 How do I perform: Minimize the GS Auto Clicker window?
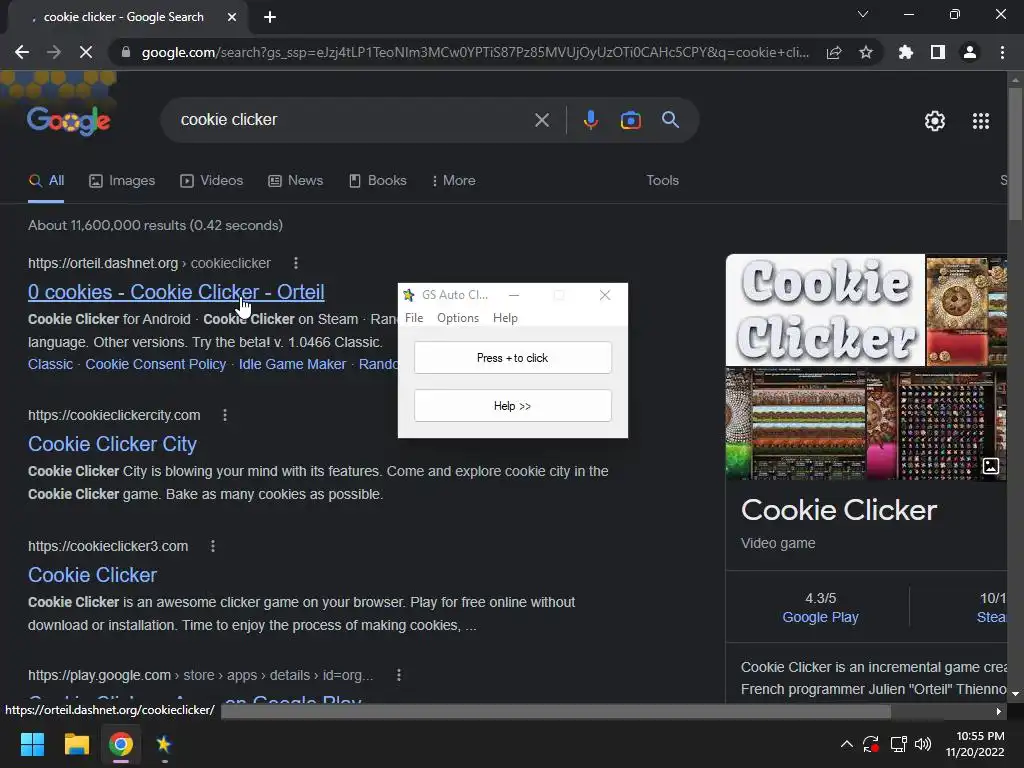[514, 295]
